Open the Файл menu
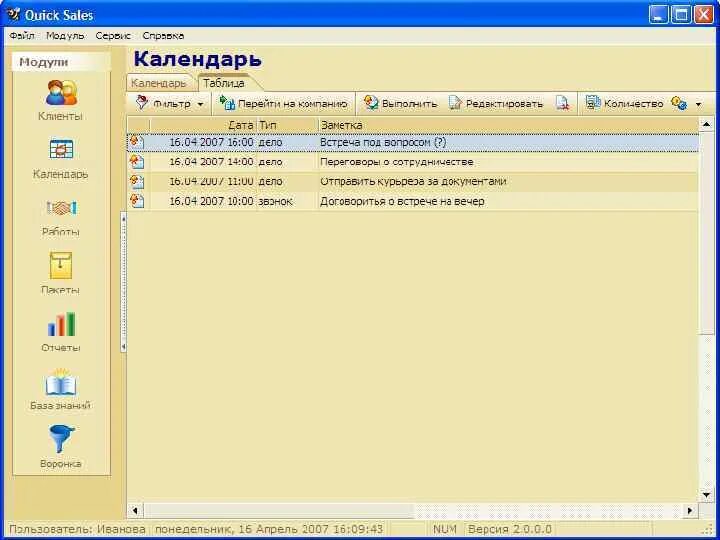The width and height of the screenshot is (720, 540). (x=22, y=36)
